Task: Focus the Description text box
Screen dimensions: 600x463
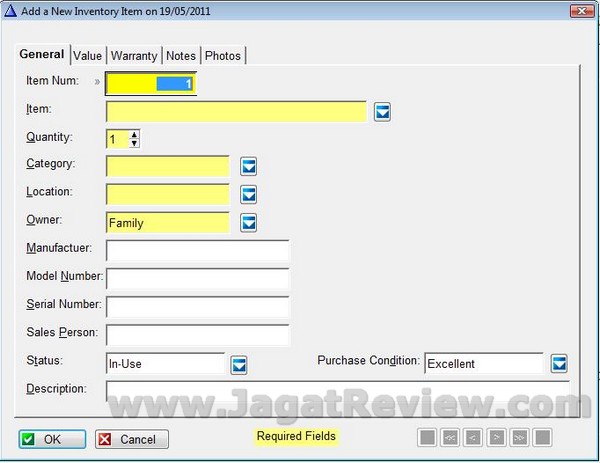Action: click(x=338, y=391)
